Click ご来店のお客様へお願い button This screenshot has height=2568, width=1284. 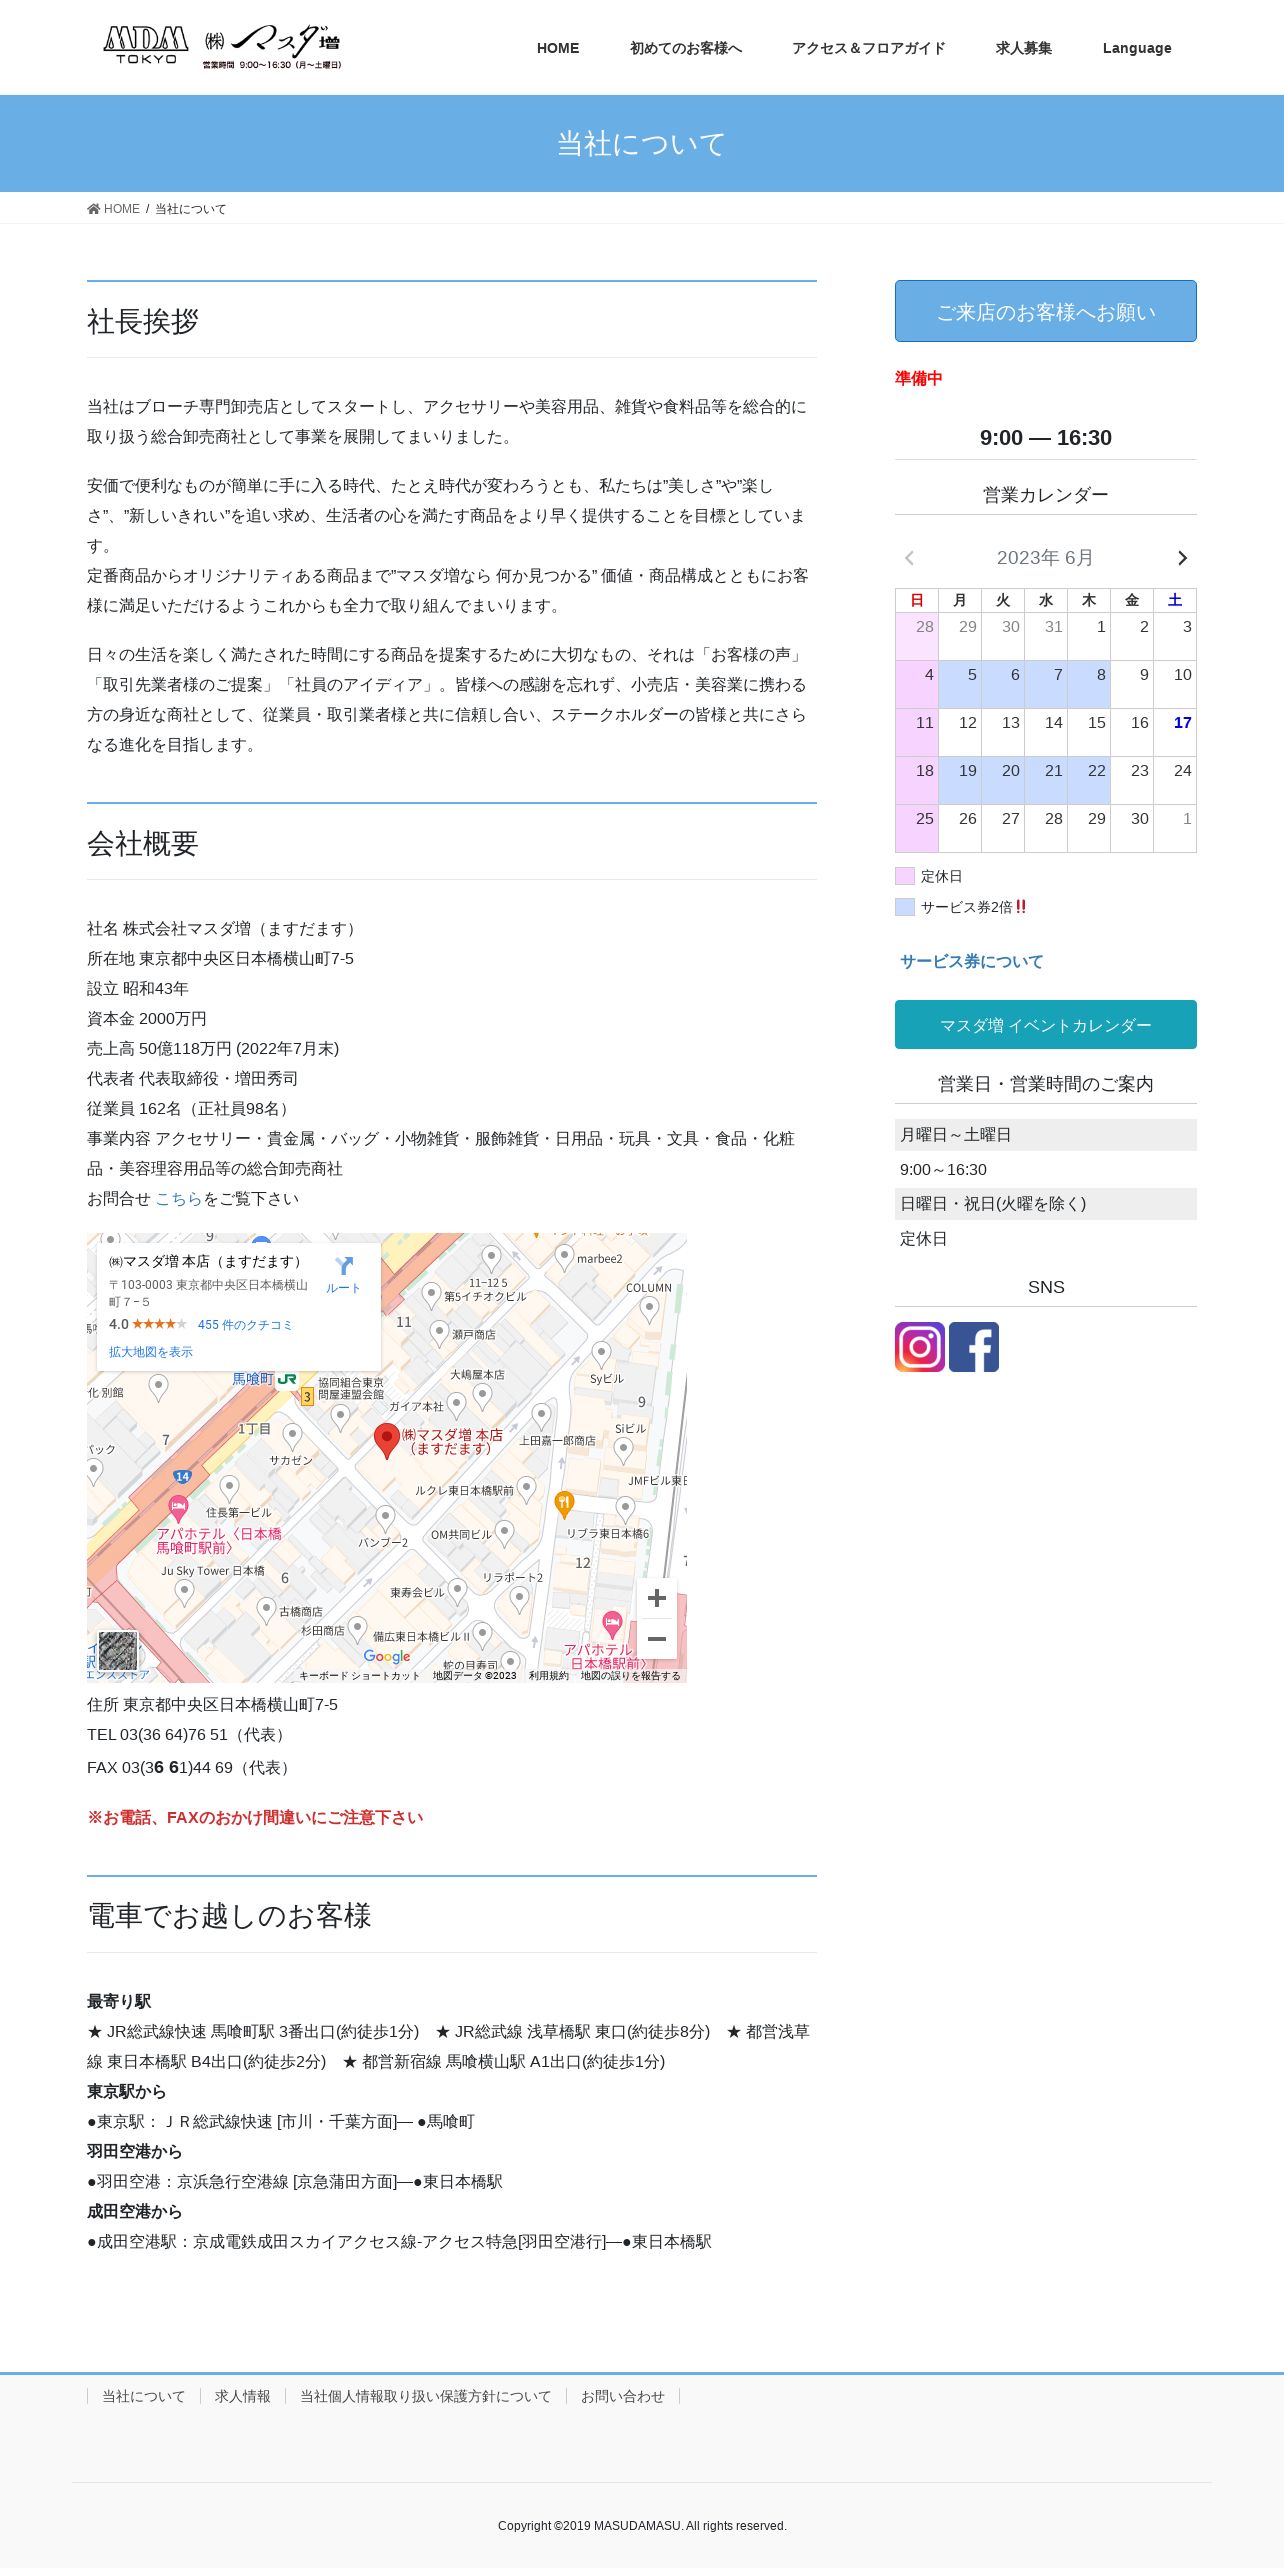[x=1046, y=311]
